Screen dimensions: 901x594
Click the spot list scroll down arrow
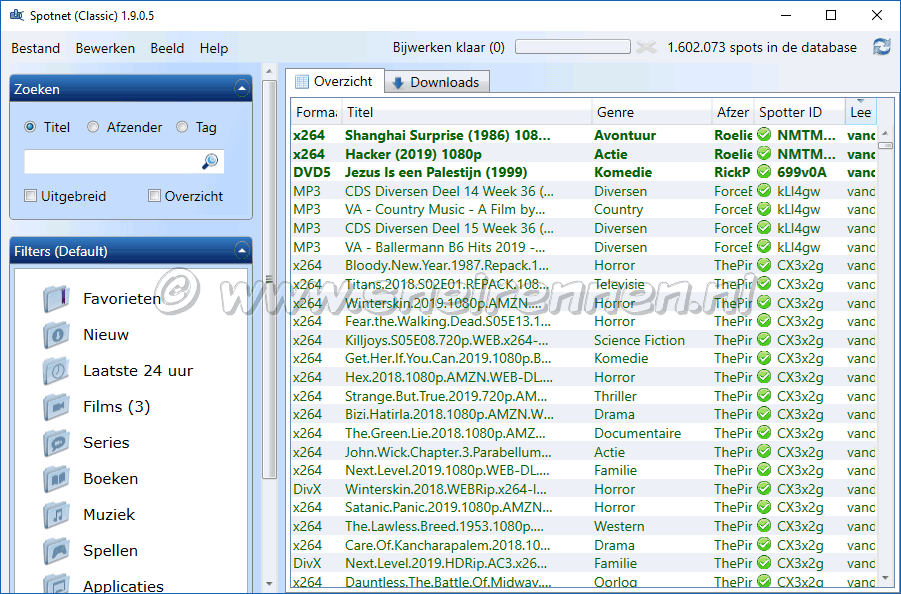tap(885, 578)
